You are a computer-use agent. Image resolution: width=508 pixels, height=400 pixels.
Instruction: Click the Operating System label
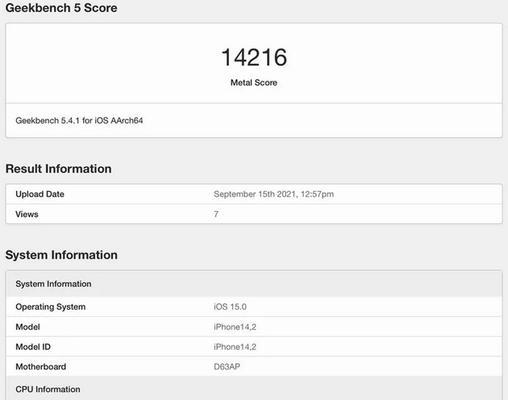pos(50,307)
